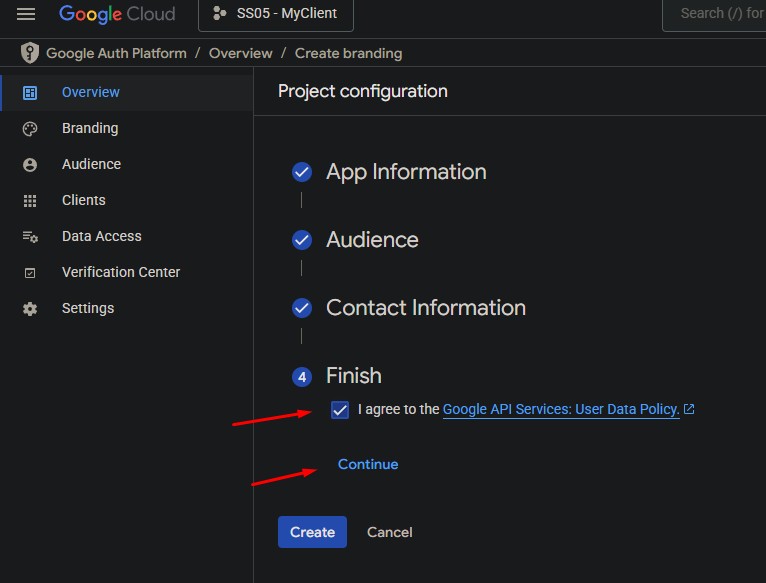Click the Data Access icon

[x=30, y=237]
